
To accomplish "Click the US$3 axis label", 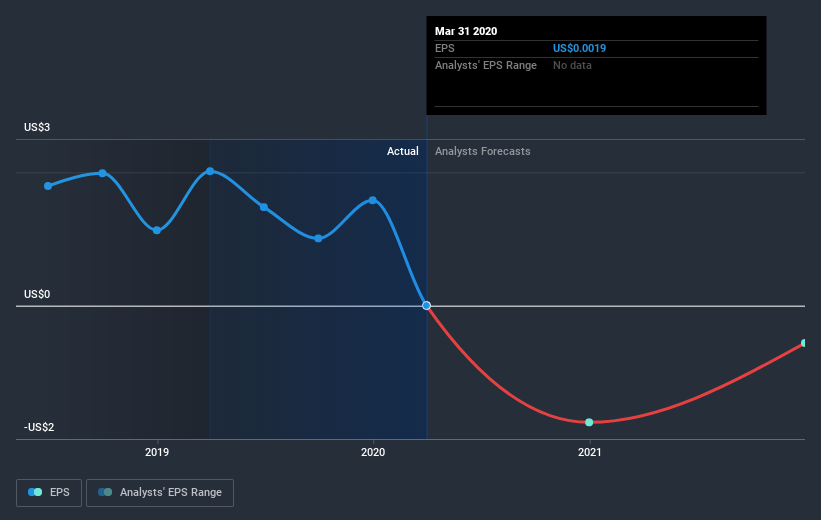I will click(37, 127).
